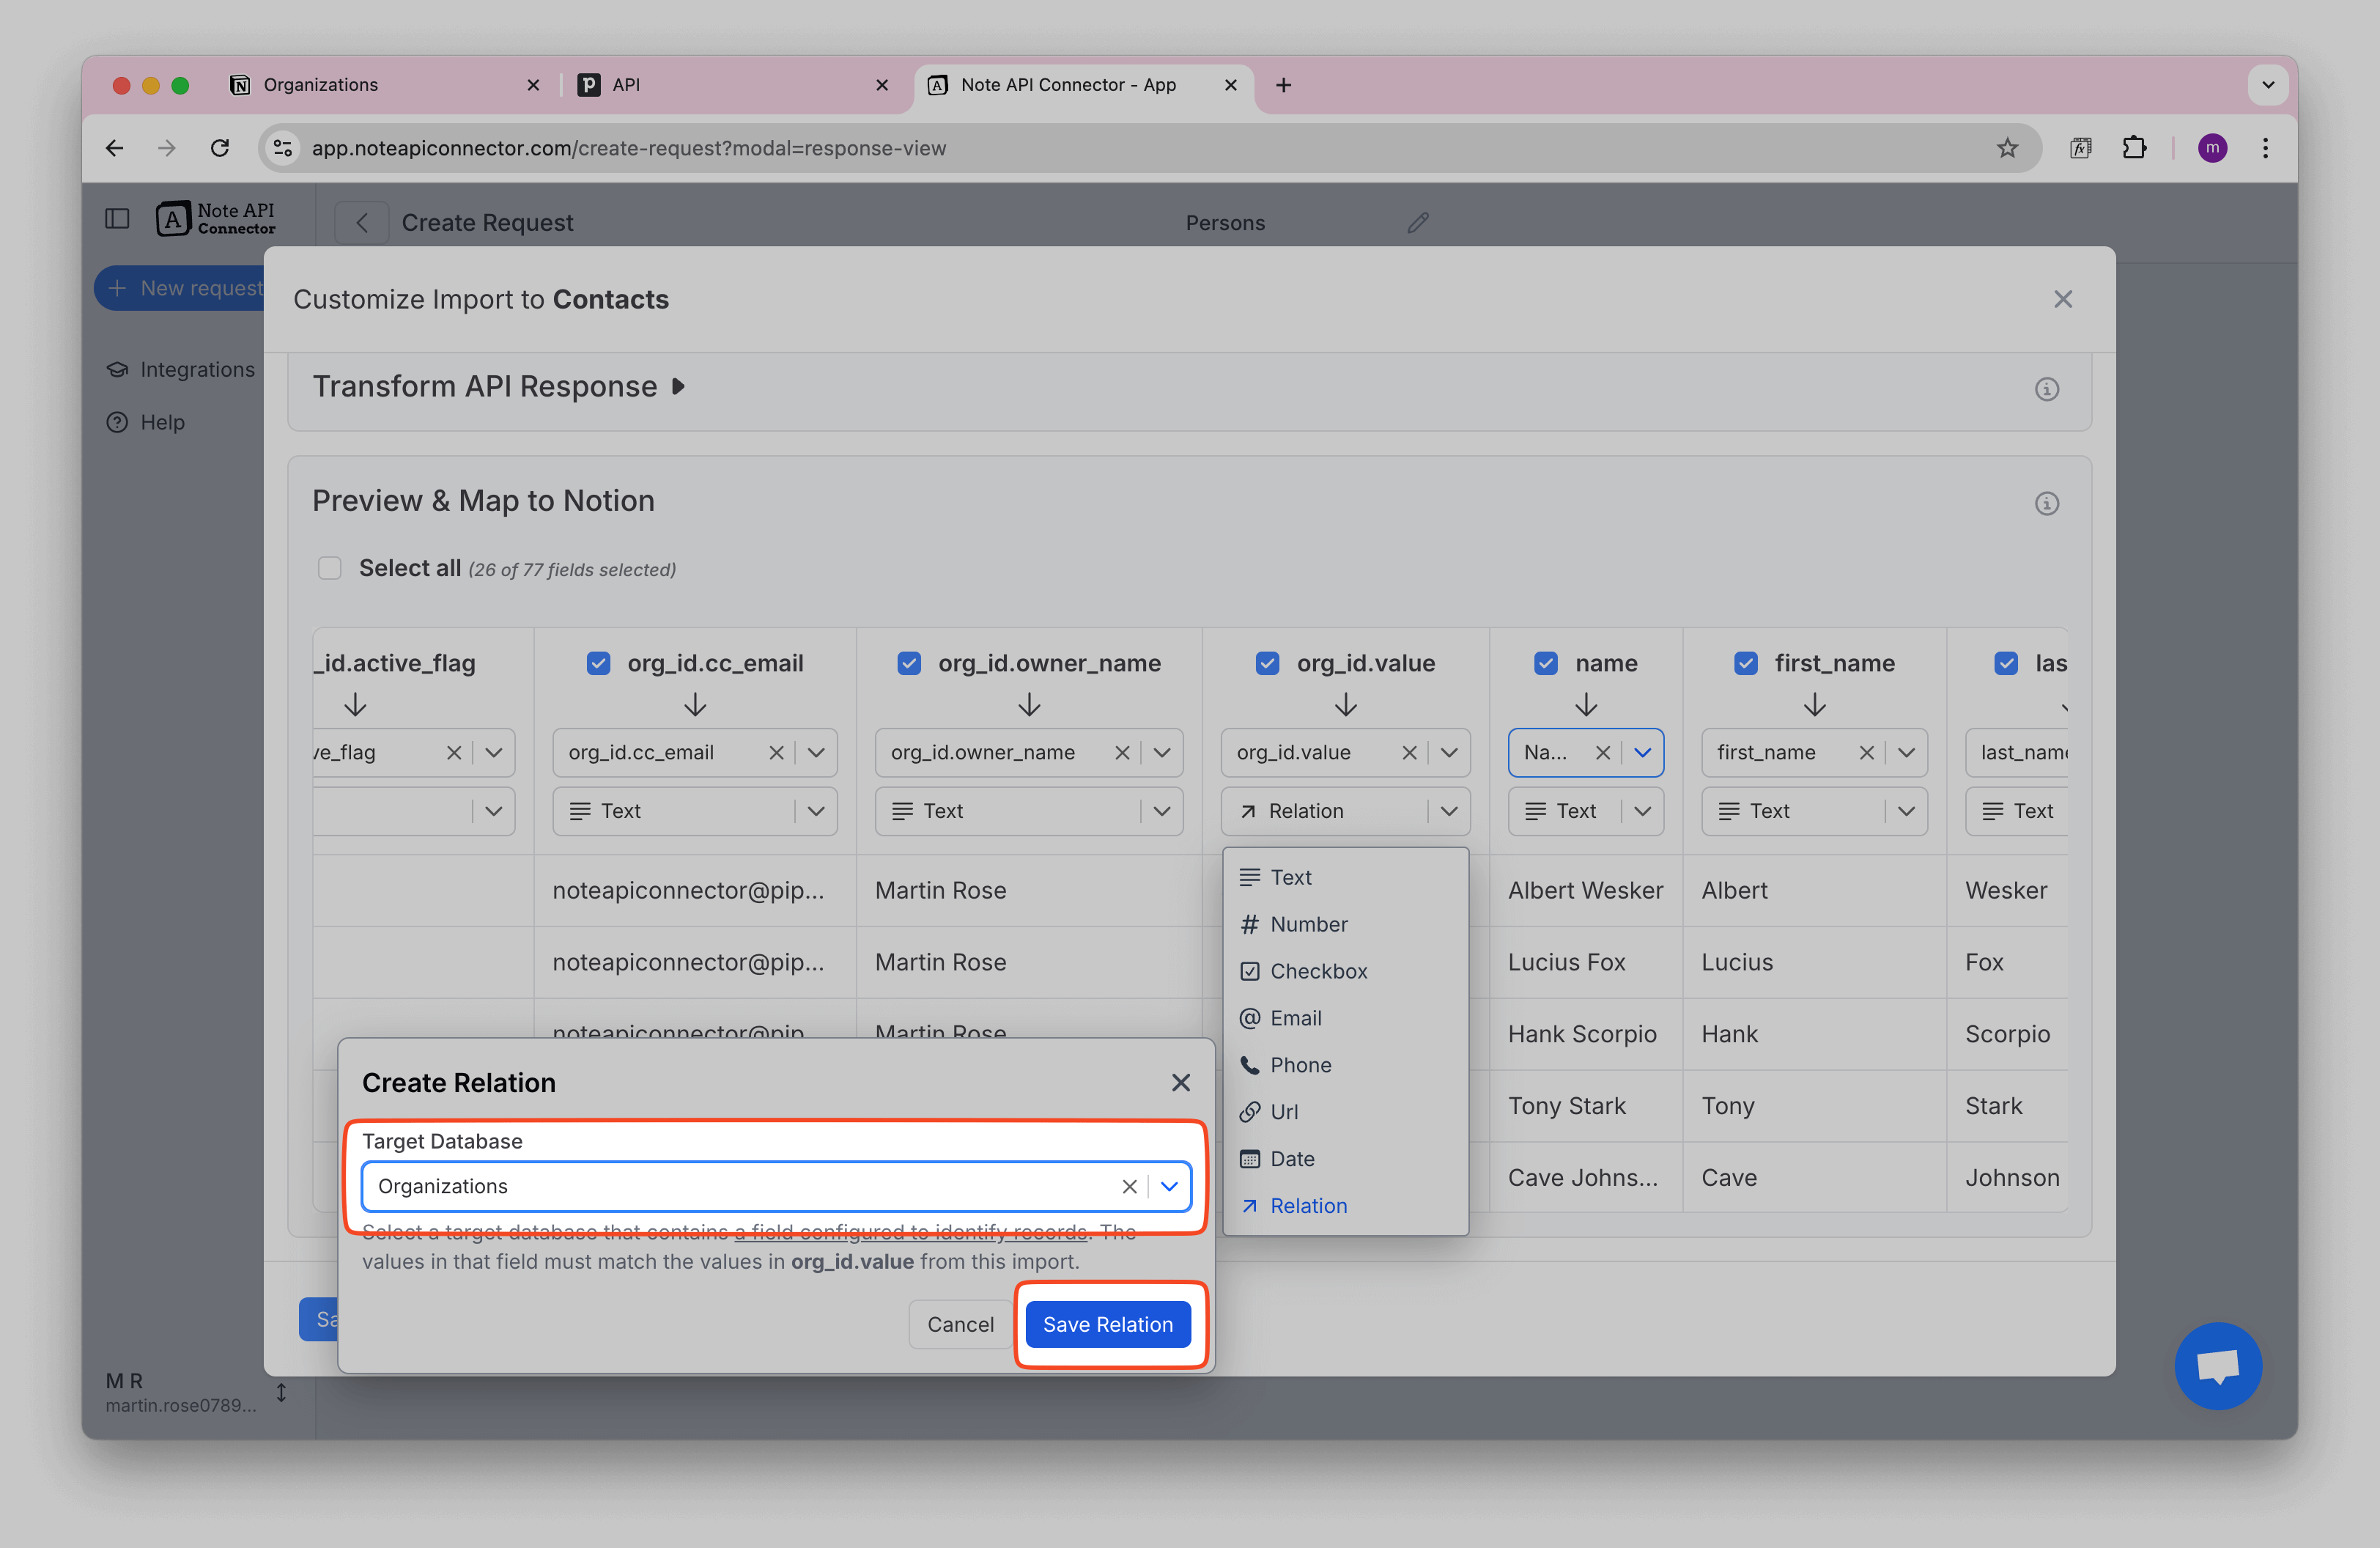Choose Relation from the type list

1345,1206
